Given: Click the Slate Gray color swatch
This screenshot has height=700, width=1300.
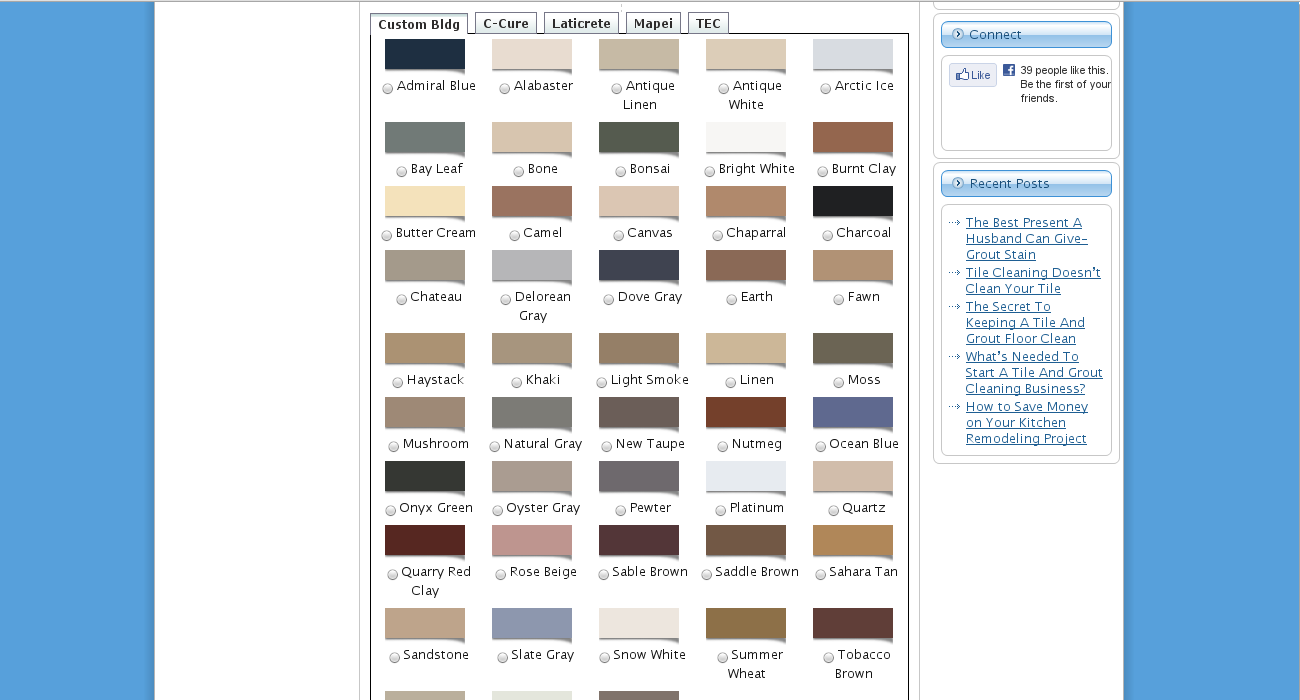Looking at the screenshot, I should [531, 623].
